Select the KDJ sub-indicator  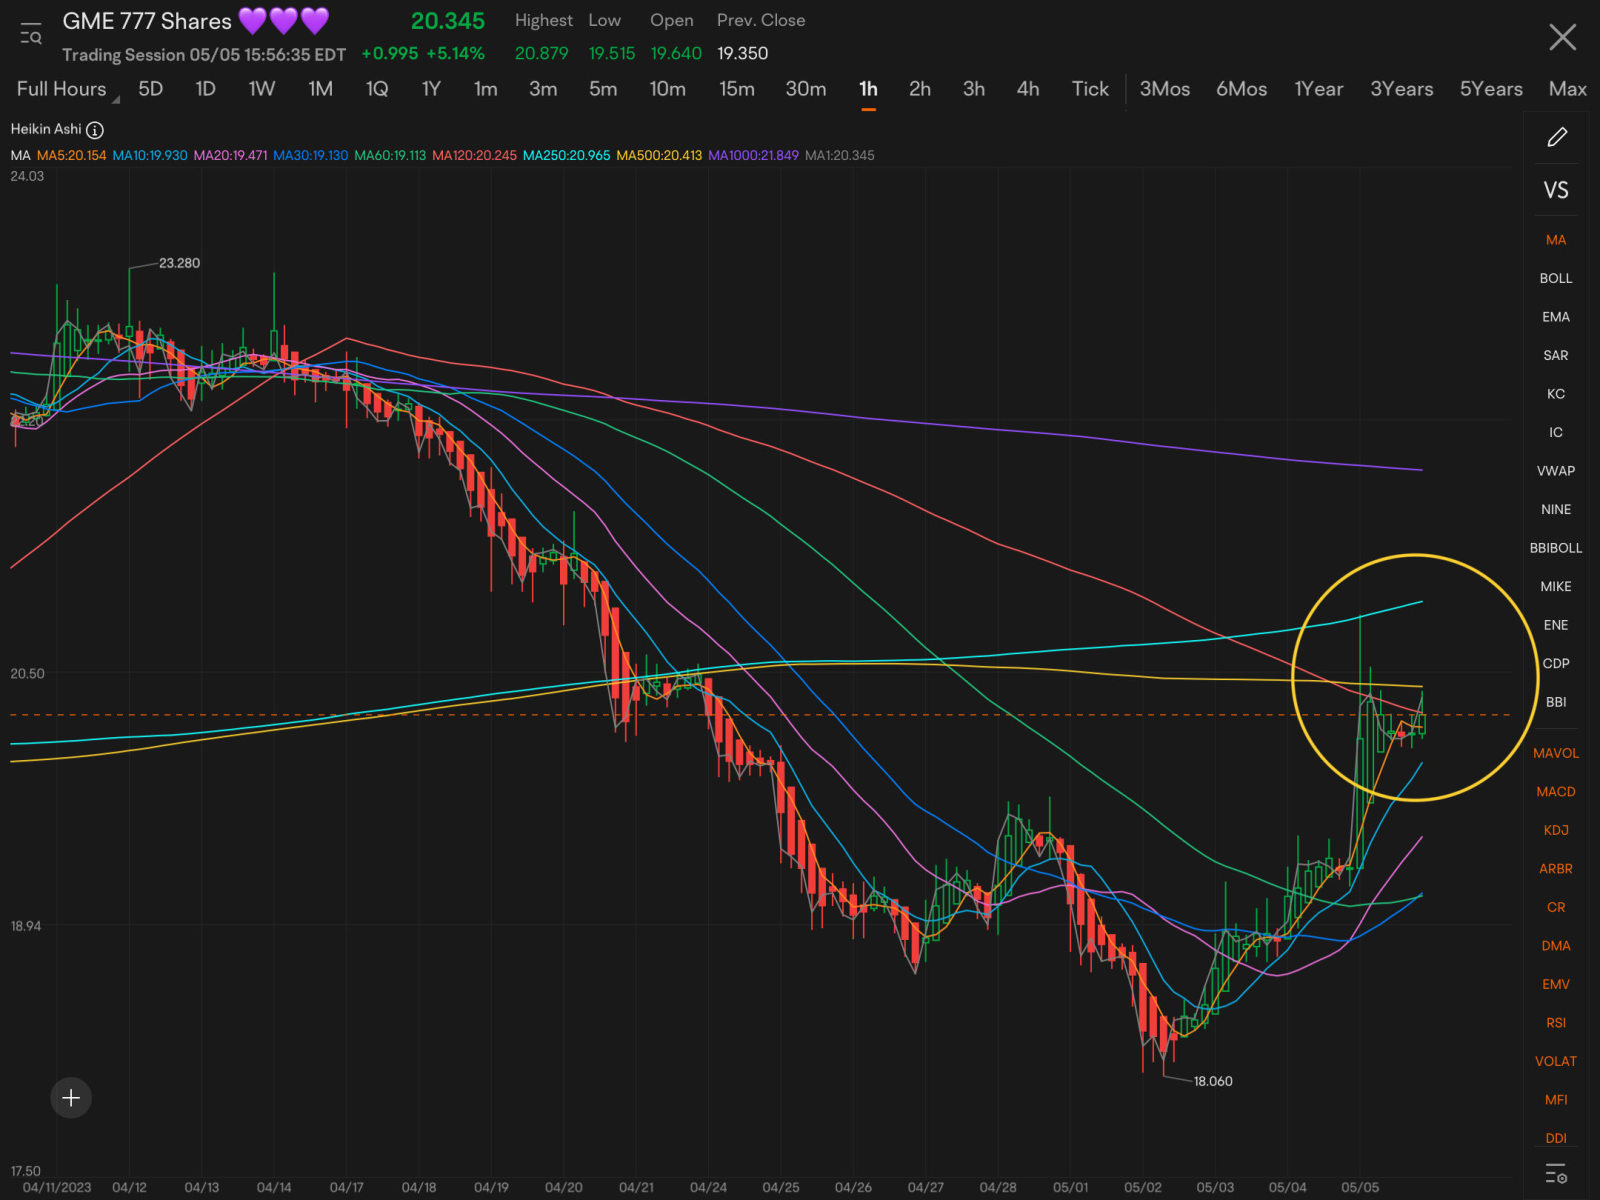pyautogui.click(x=1556, y=830)
